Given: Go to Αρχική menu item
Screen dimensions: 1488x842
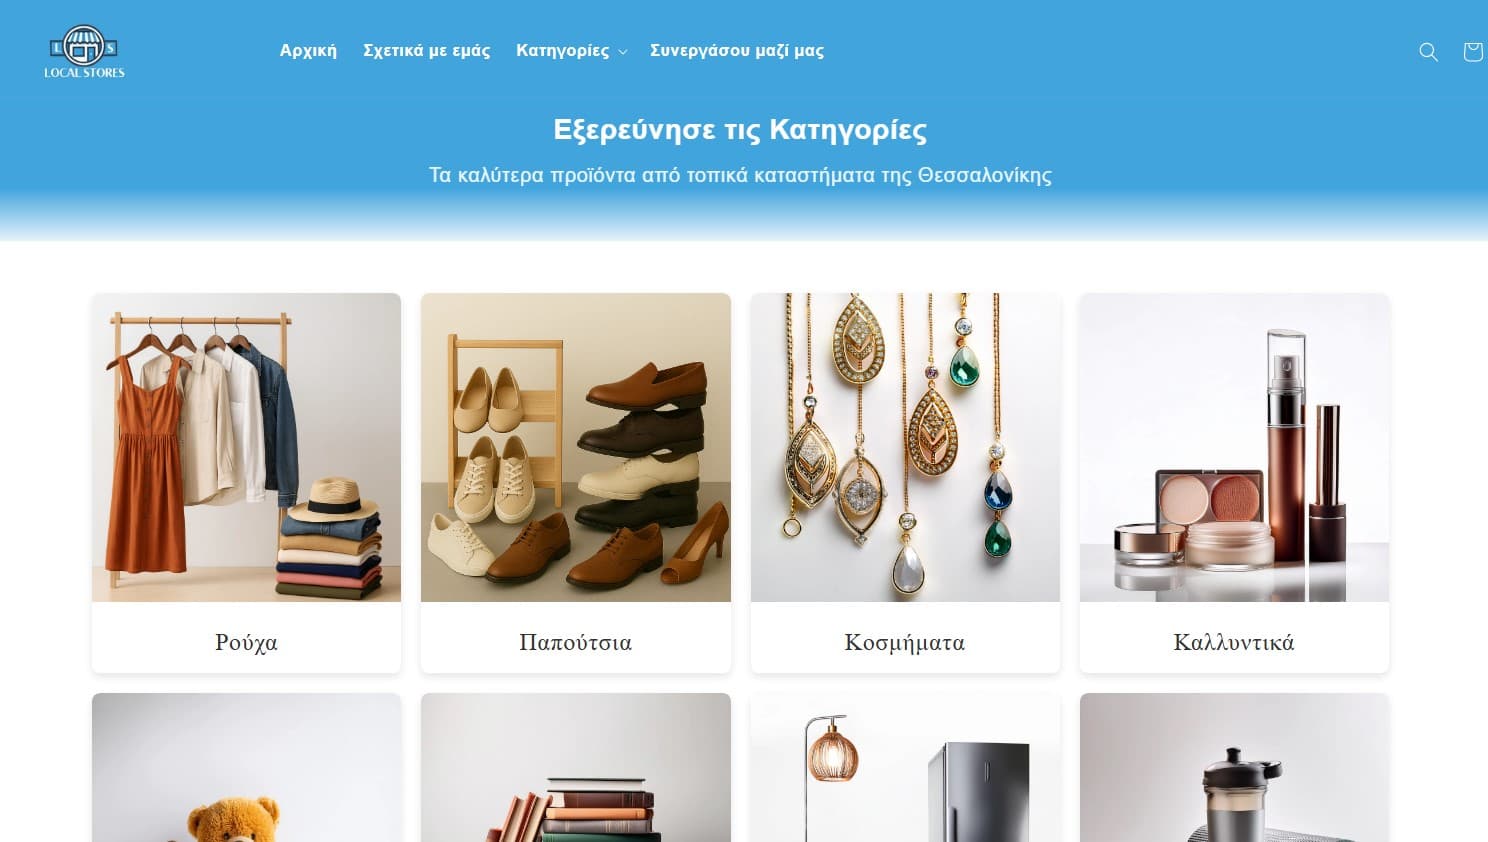Looking at the screenshot, I should pos(308,50).
